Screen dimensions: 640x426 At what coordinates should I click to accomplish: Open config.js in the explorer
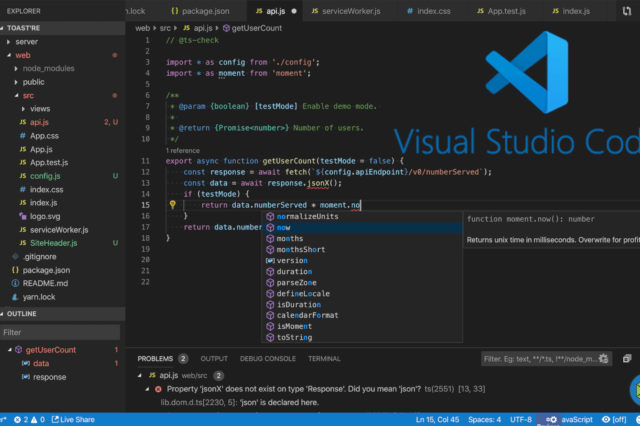coord(45,176)
